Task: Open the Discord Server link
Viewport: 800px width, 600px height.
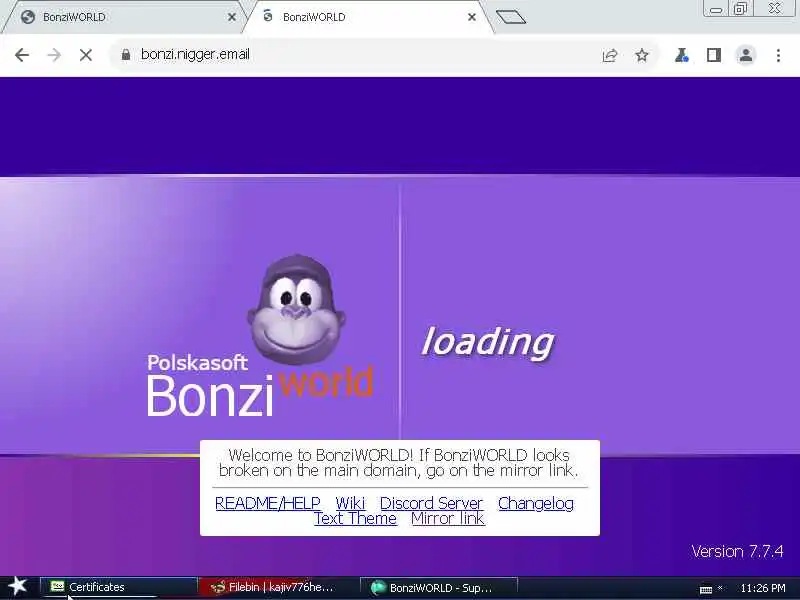Action: click(431, 503)
